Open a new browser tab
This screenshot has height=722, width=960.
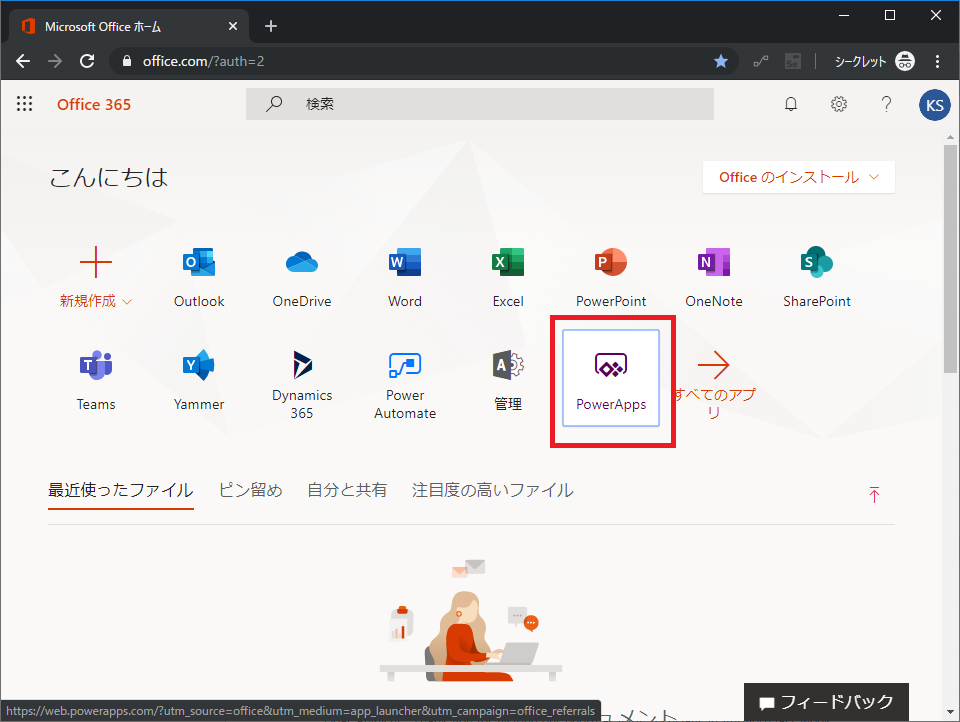pos(271,26)
